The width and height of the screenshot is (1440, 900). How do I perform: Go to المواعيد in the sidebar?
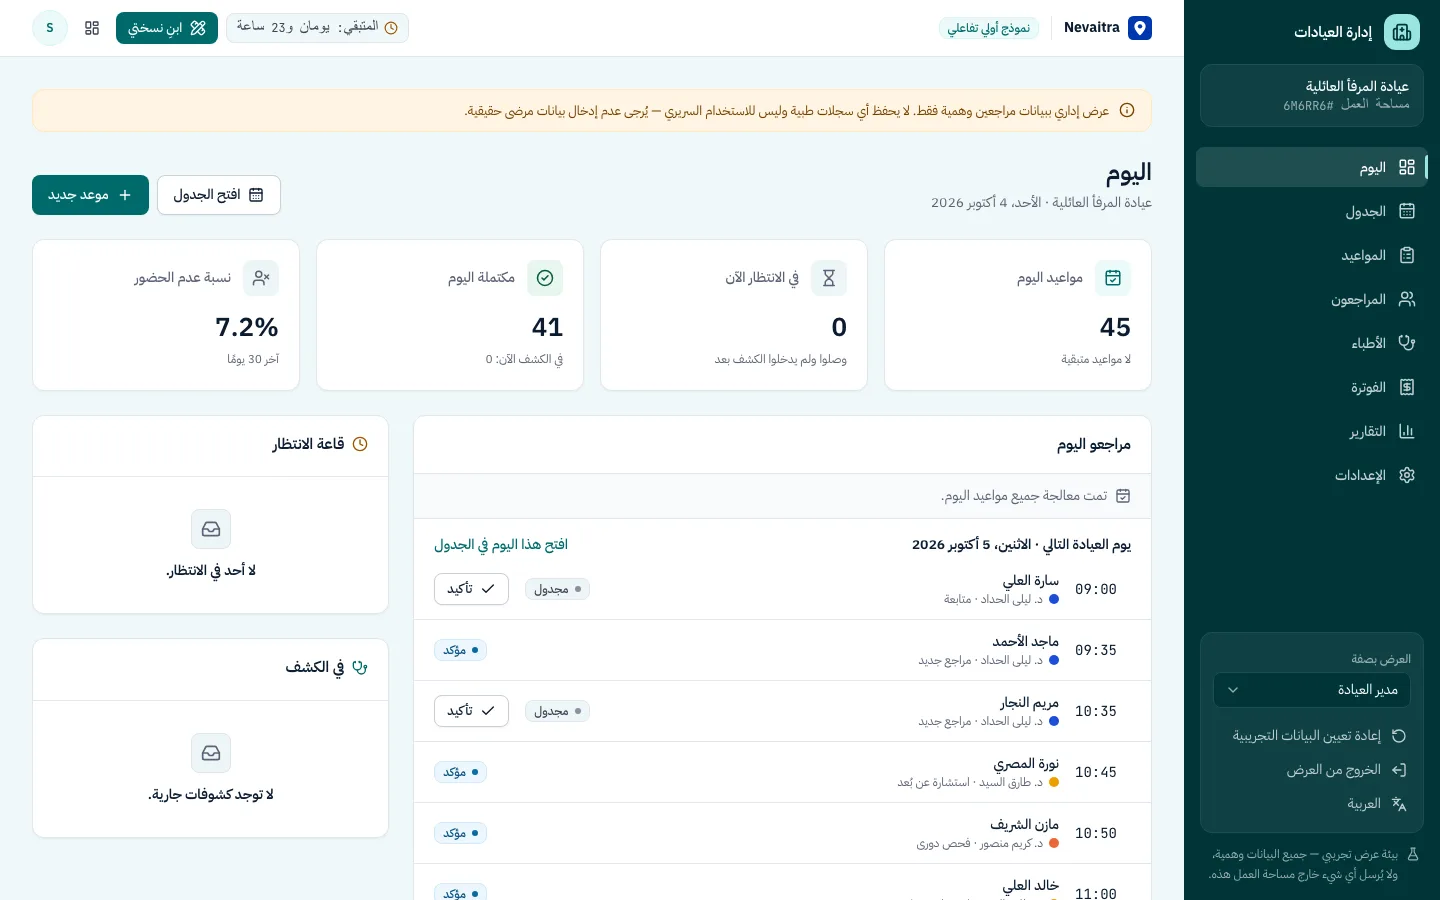pos(1310,255)
